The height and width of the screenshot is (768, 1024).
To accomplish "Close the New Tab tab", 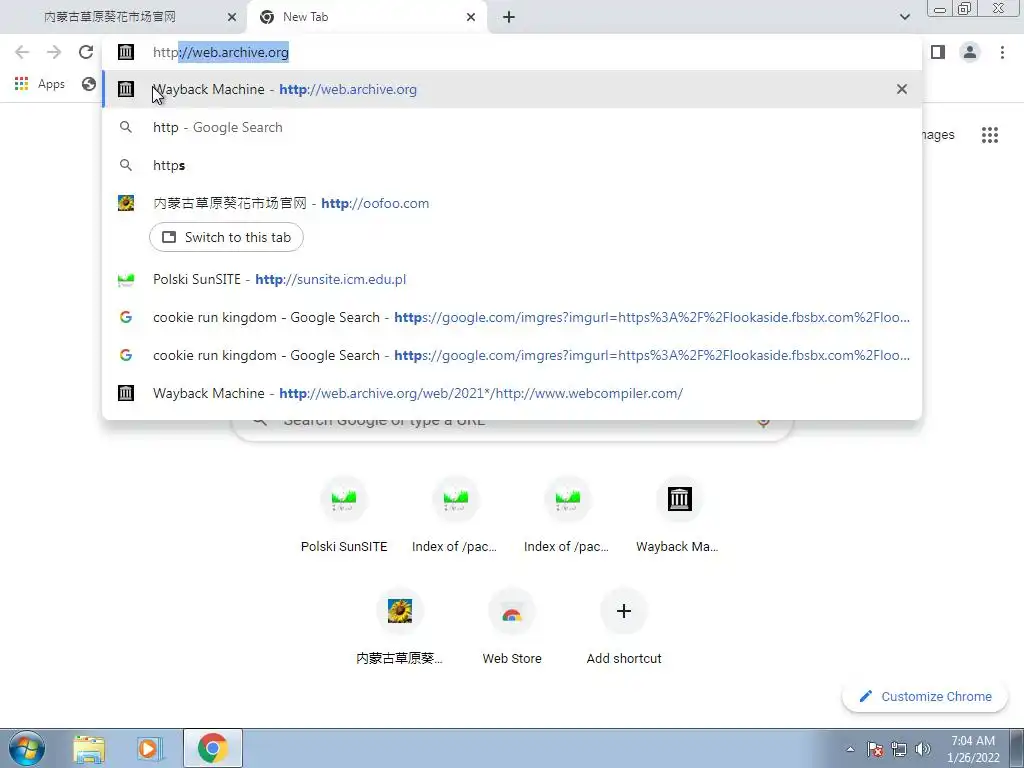I will (x=471, y=18).
